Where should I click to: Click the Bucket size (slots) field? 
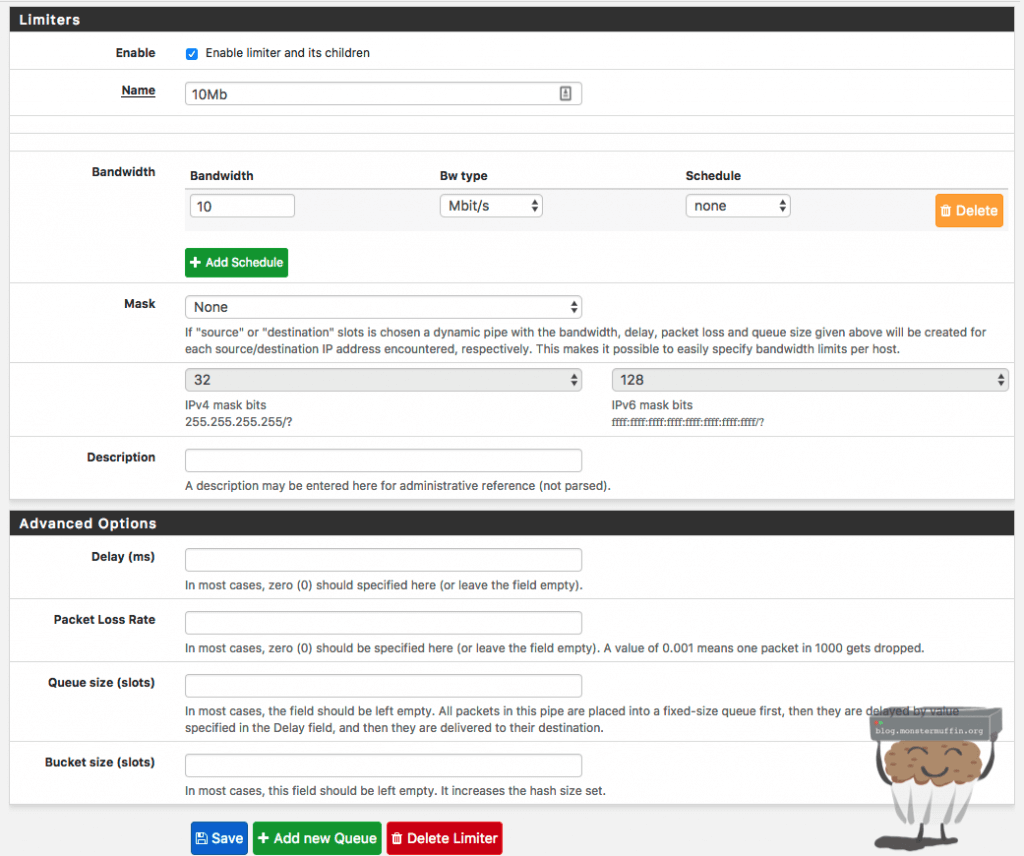pyautogui.click(x=383, y=765)
